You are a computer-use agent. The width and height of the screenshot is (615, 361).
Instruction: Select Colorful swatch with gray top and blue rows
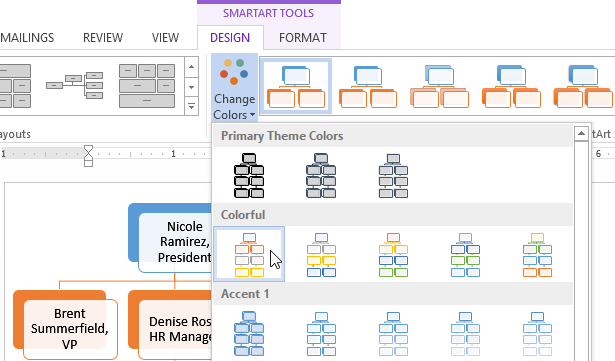(465, 254)
